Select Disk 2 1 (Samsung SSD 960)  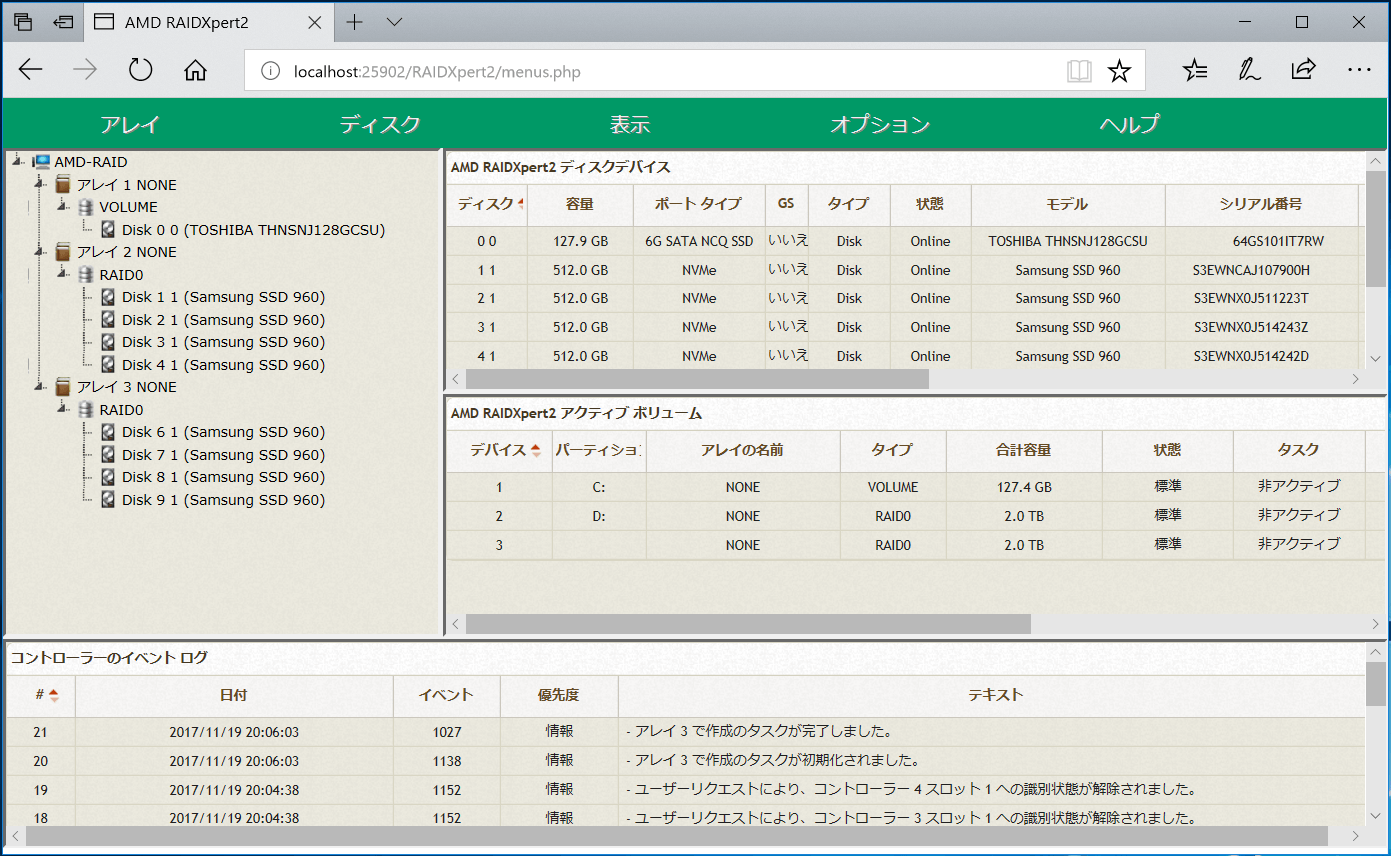[x=223, y=320]
